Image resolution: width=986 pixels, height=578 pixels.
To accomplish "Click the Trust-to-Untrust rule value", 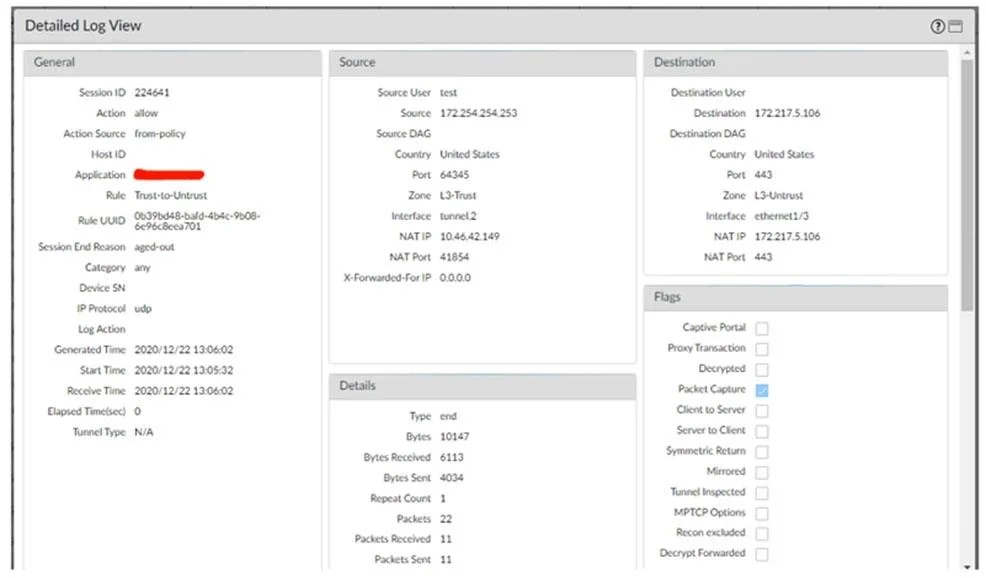I will 170,196.
